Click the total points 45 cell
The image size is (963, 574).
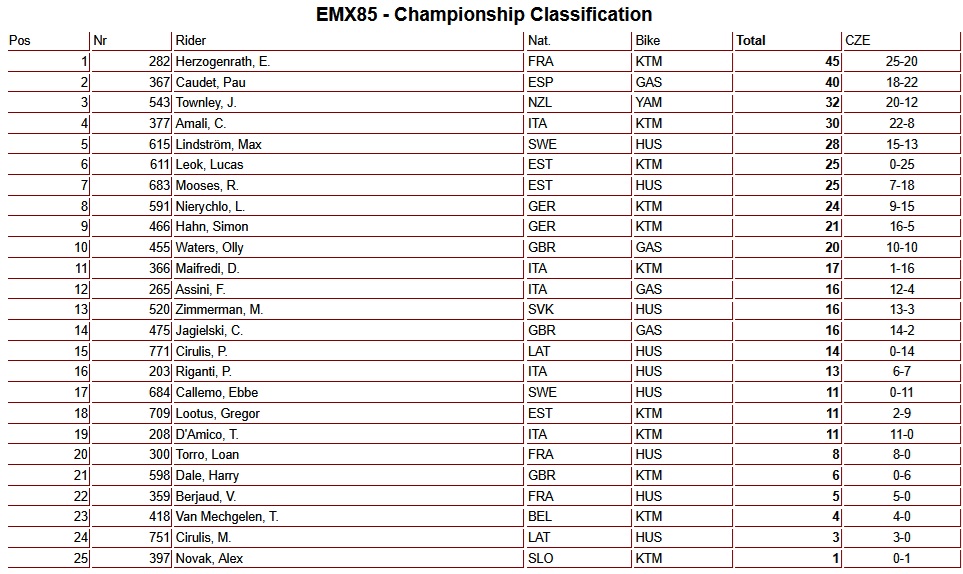tap(831, 61)
